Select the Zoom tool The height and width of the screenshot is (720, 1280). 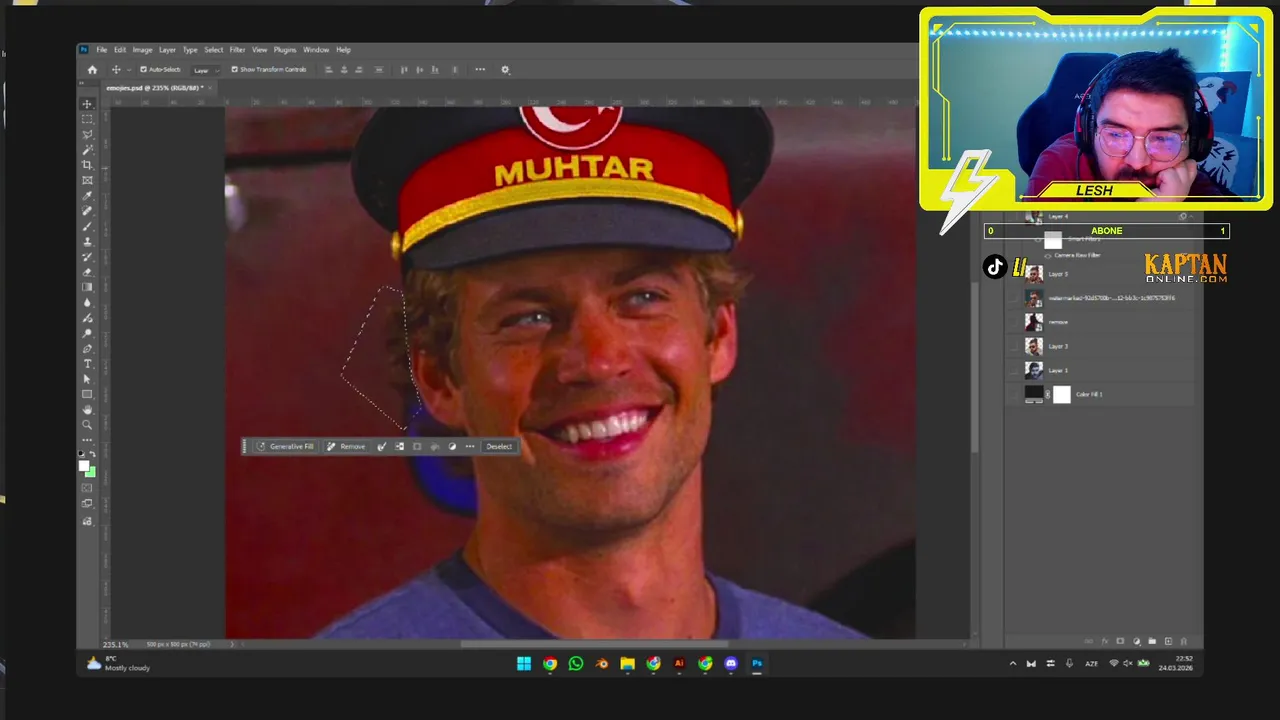(x=87, y=425)
